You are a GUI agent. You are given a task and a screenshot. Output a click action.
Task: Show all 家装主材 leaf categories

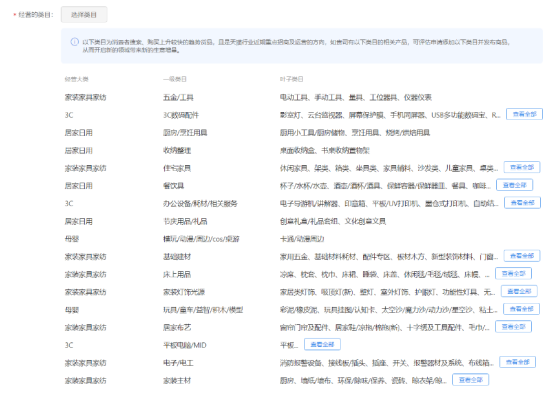click(x=470, y=380)
